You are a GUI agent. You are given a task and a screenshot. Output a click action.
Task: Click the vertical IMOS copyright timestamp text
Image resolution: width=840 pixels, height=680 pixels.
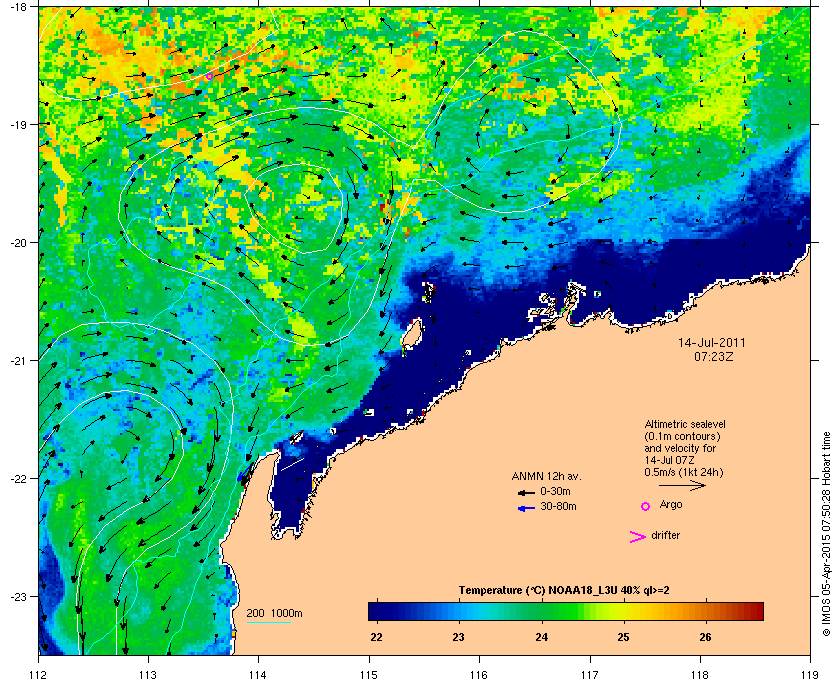(x=826, y=535)
